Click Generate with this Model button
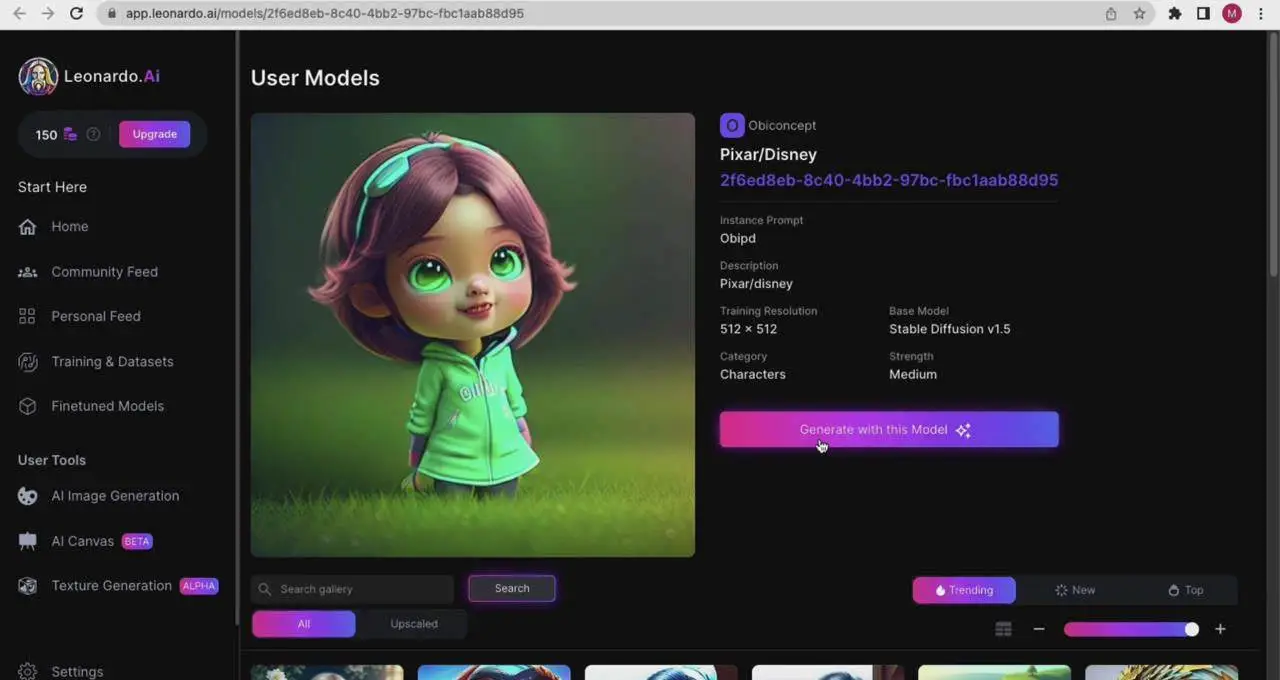 coord(888,430)
